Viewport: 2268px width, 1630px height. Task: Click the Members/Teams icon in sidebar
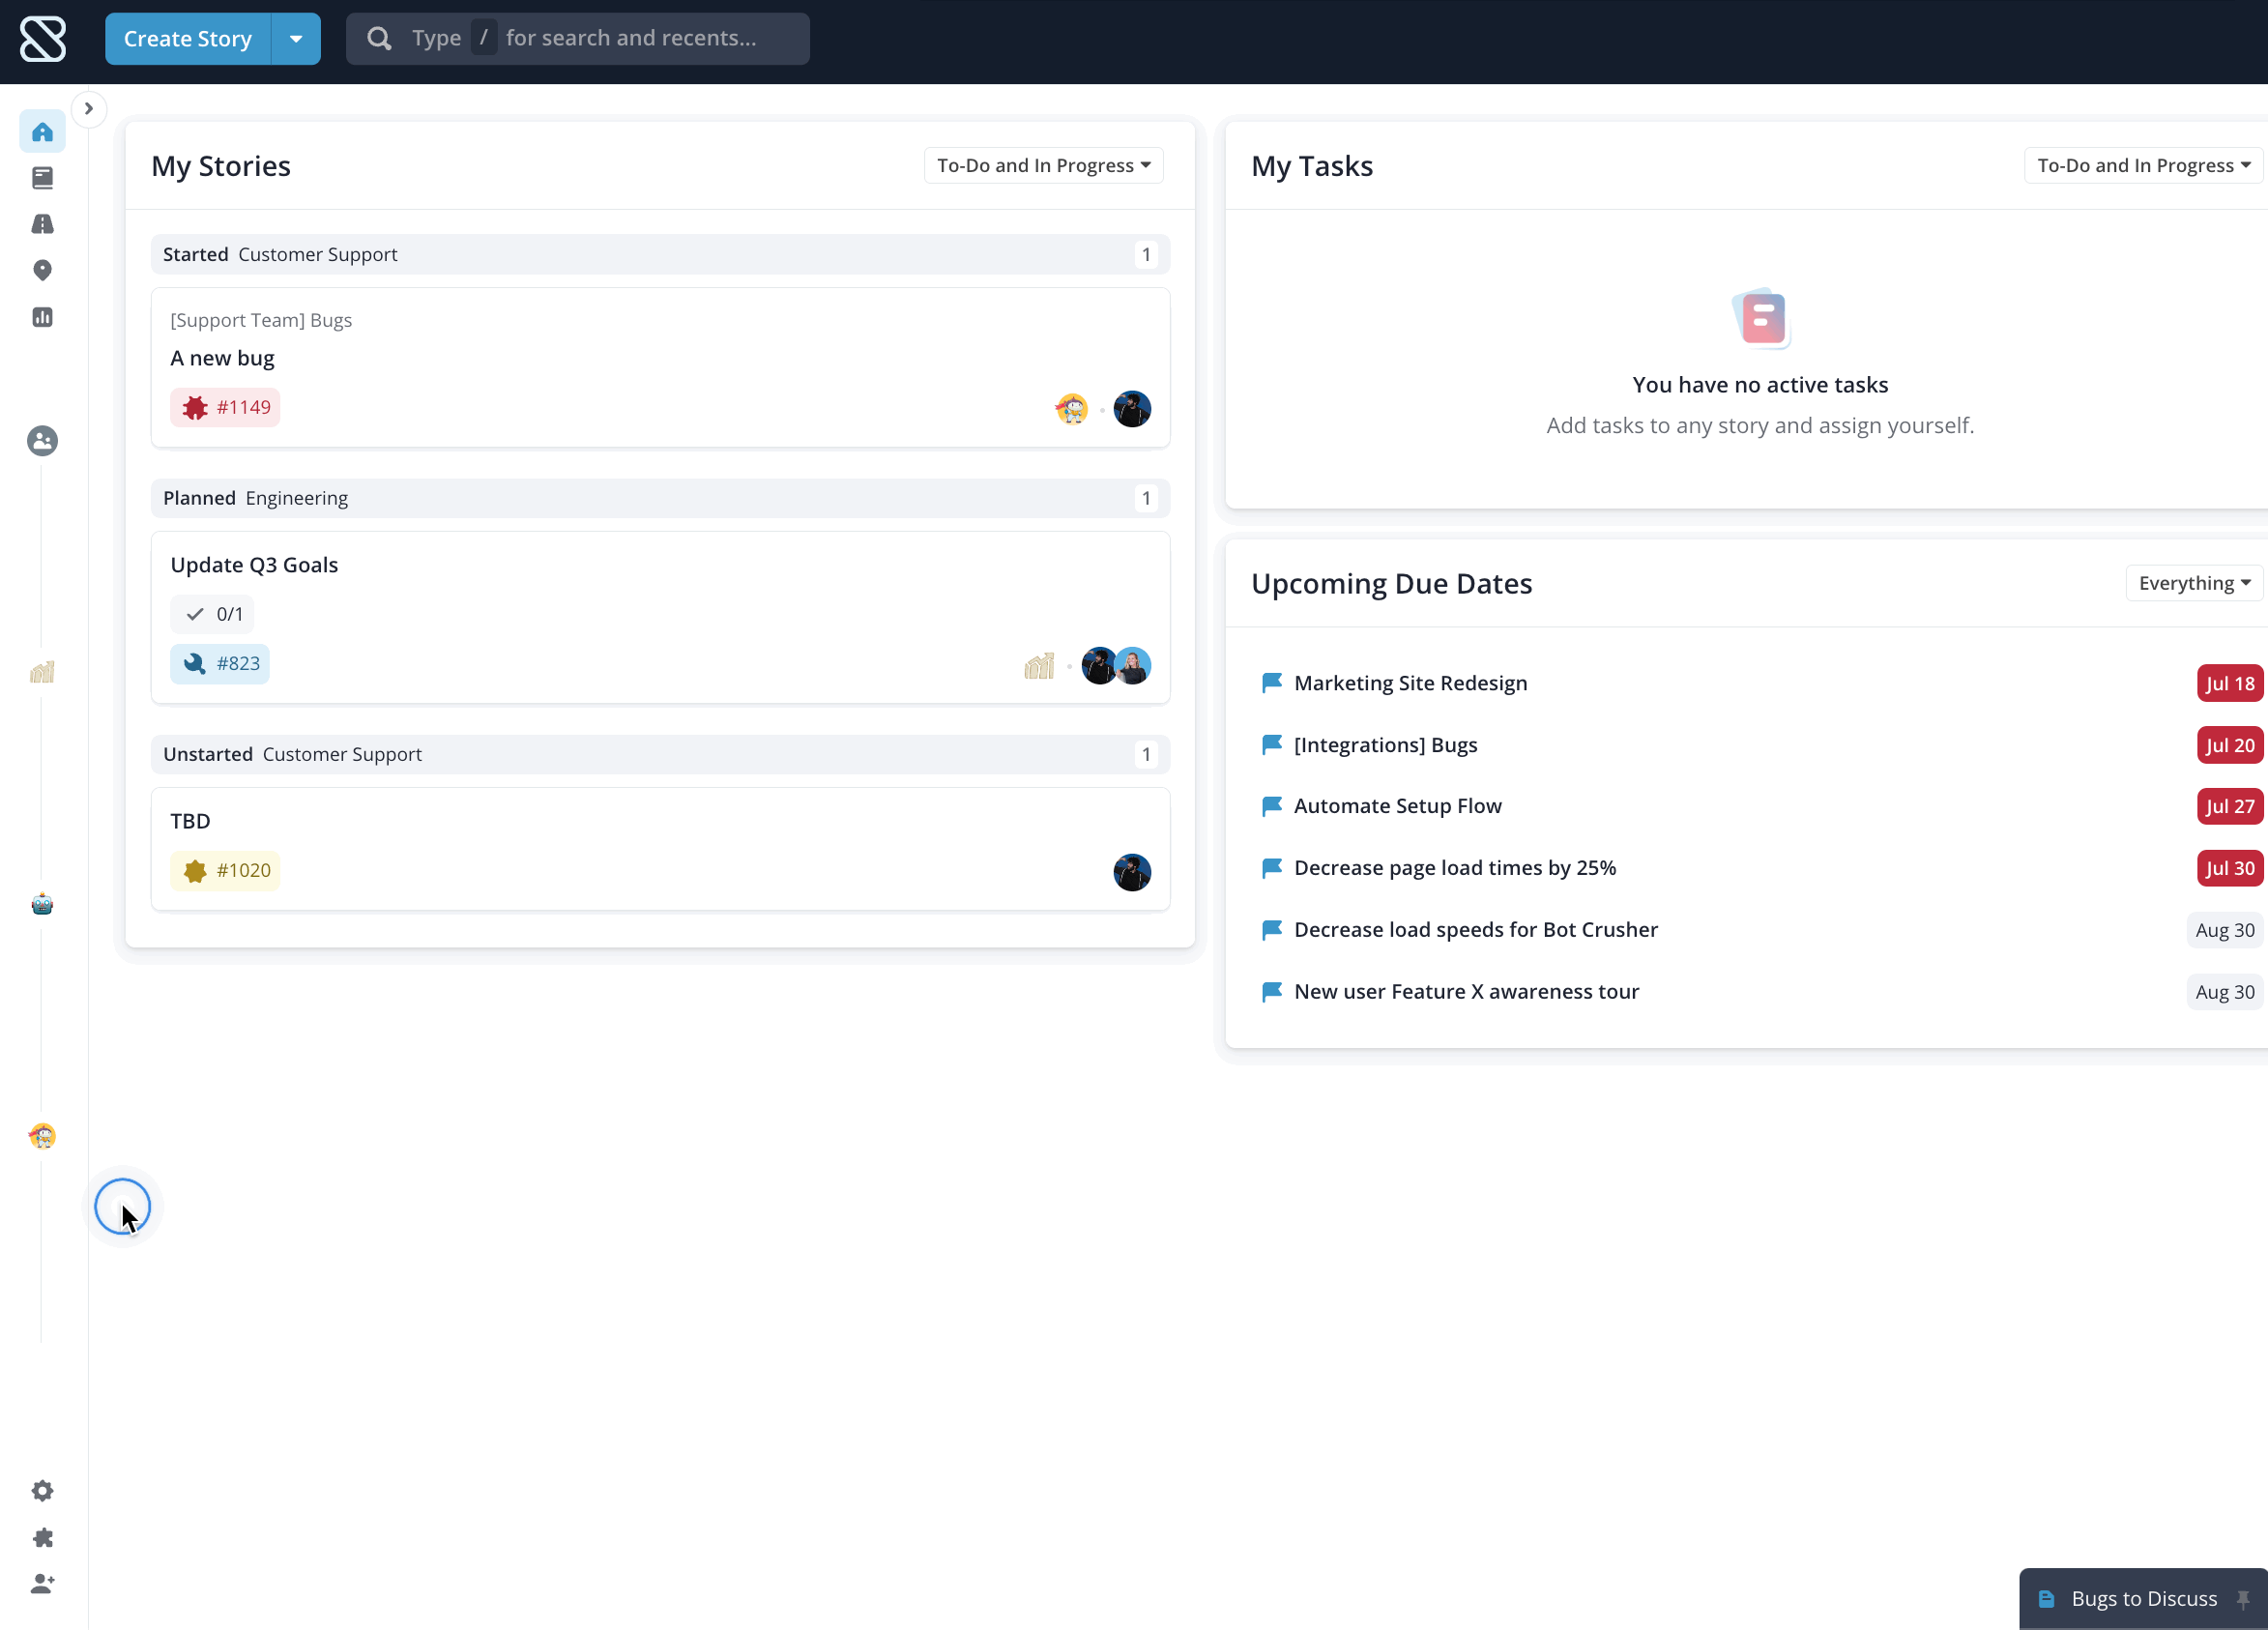point(43,440)
